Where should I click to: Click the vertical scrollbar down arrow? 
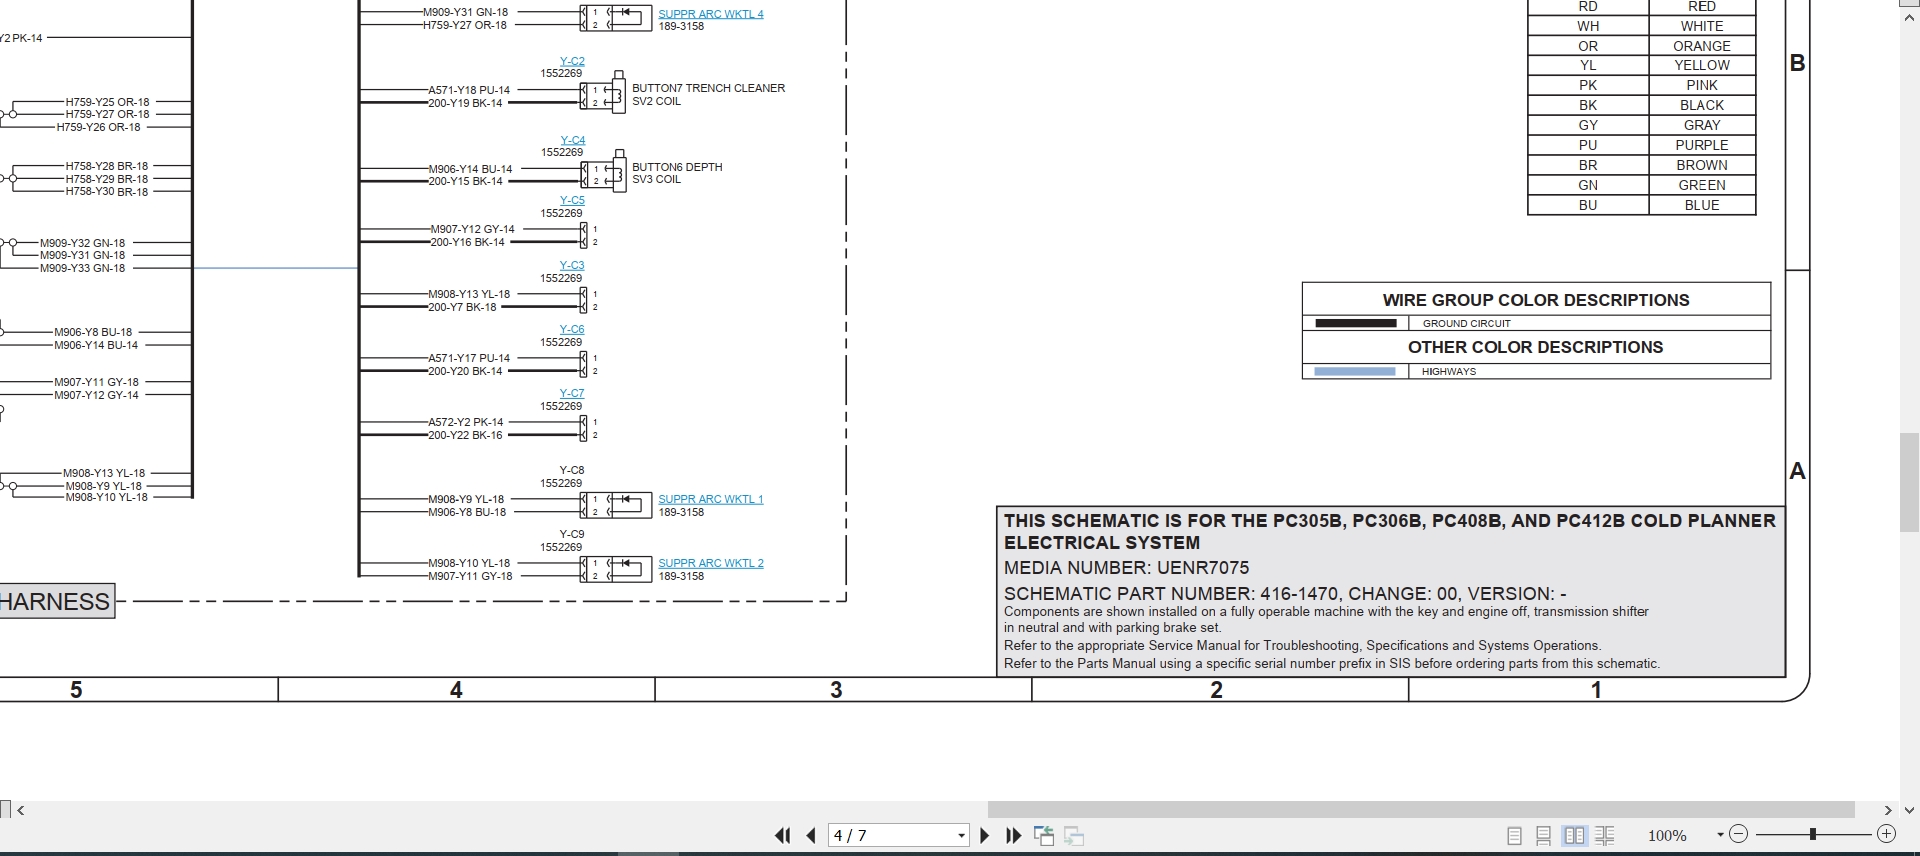click(1910, 810)
